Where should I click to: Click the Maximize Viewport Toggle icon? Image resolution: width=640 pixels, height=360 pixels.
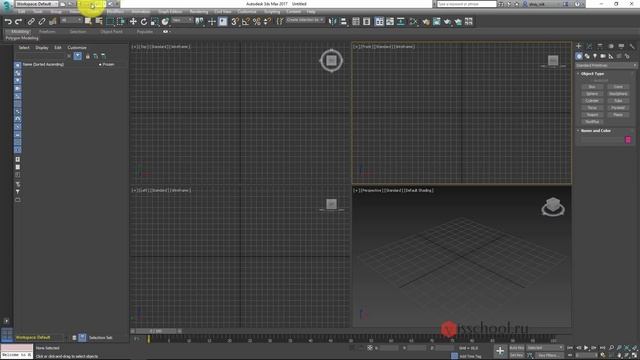pos(635,356)
